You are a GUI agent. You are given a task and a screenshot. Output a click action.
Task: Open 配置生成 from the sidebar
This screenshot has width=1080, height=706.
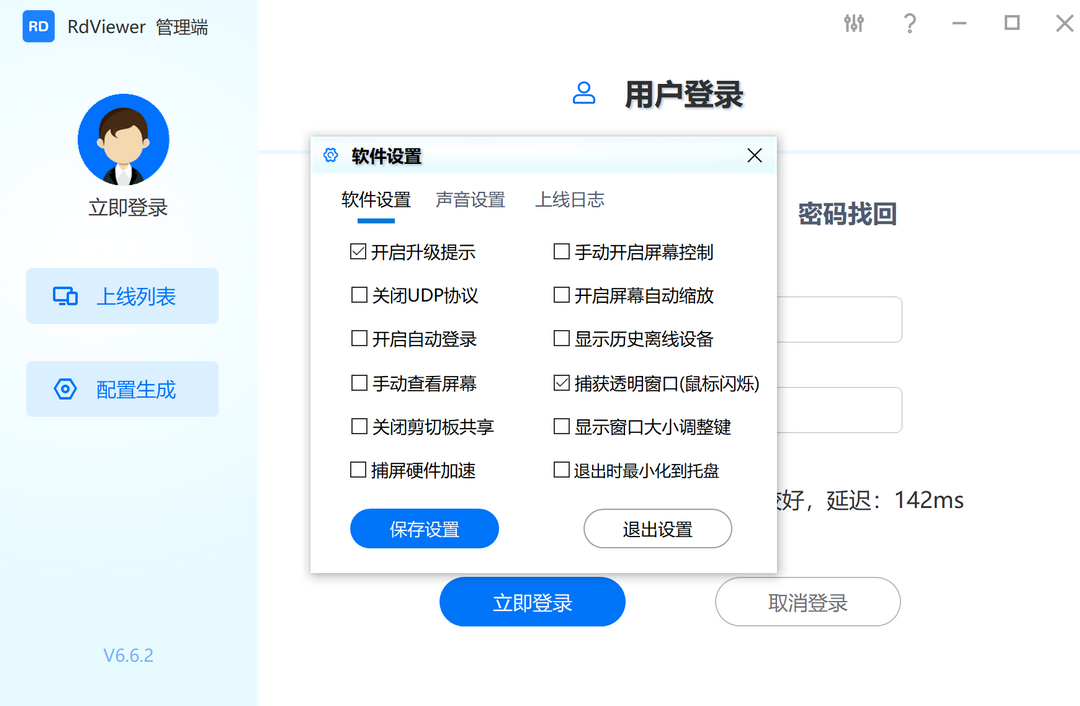[x=122, y=388]
